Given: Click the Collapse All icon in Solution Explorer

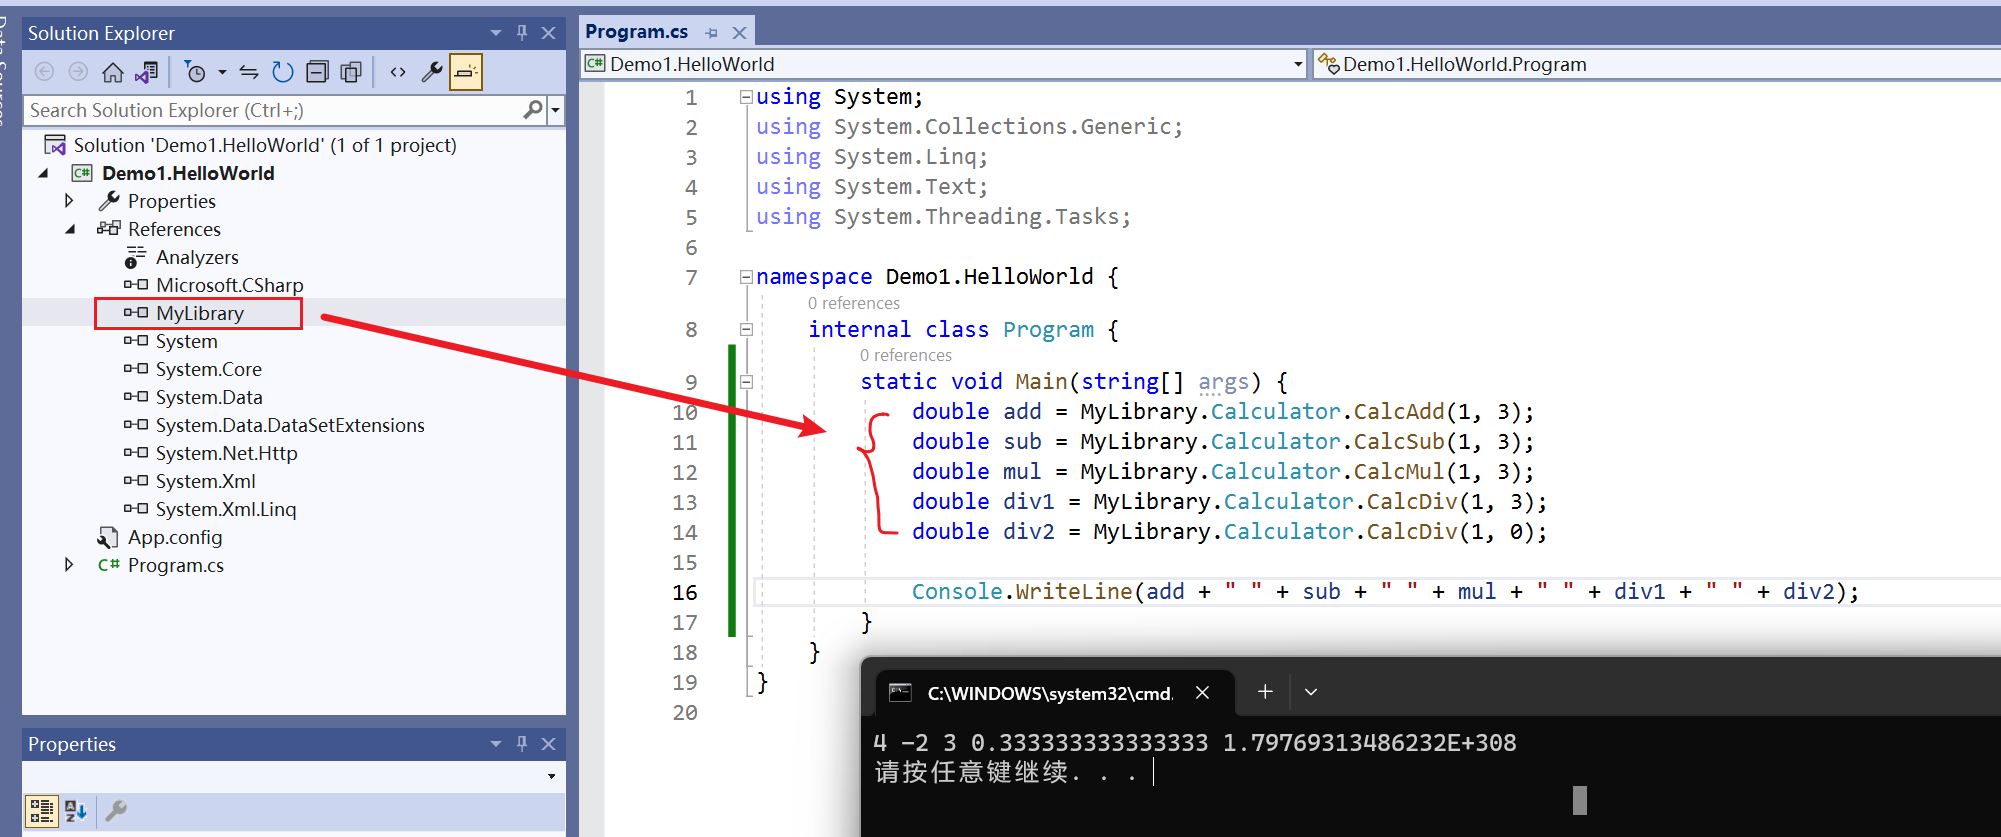Looking at the screenshot, I should pyautogui.click(x=317, y=72).
